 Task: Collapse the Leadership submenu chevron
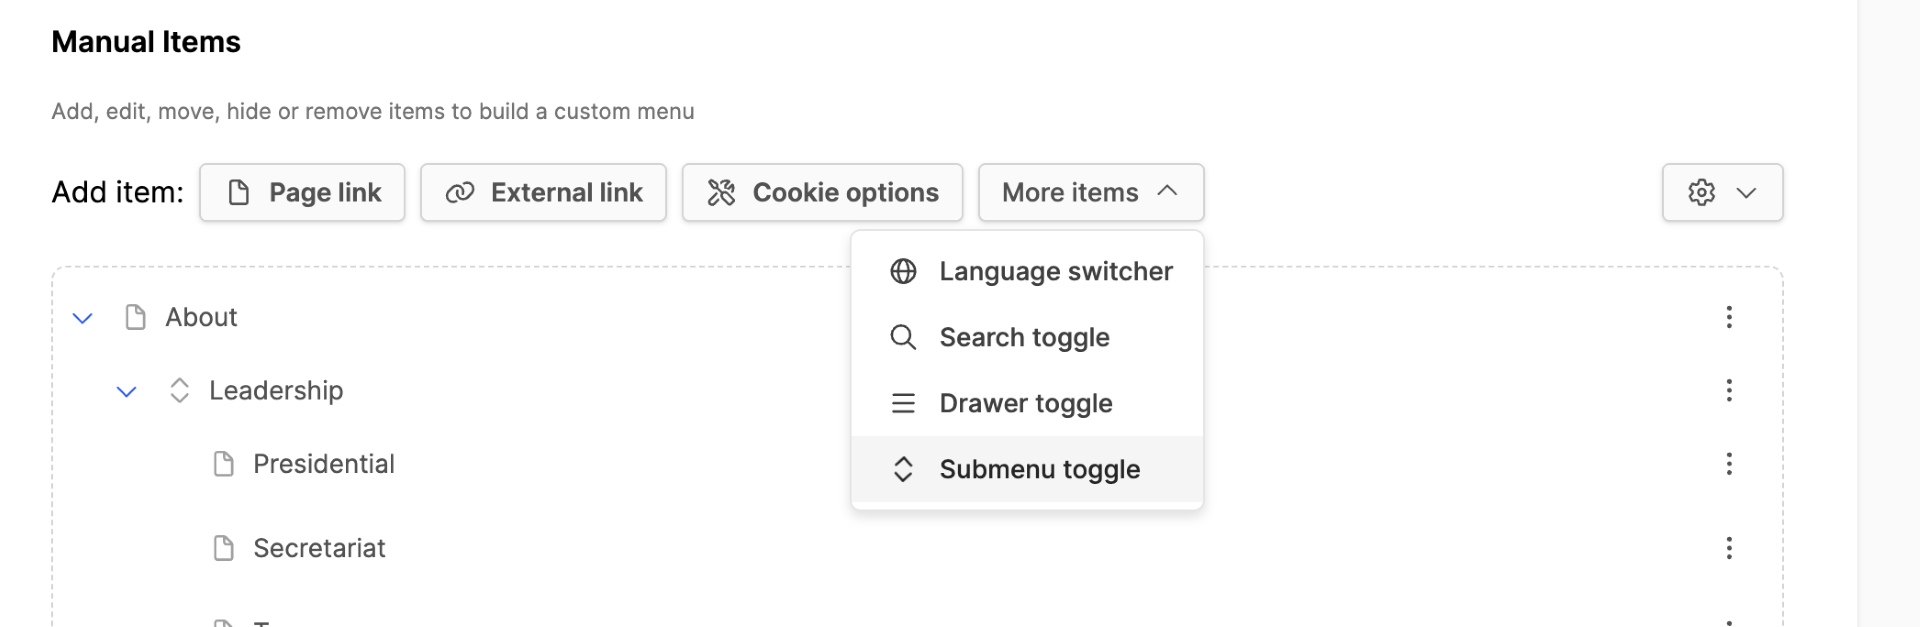(126, 391)
